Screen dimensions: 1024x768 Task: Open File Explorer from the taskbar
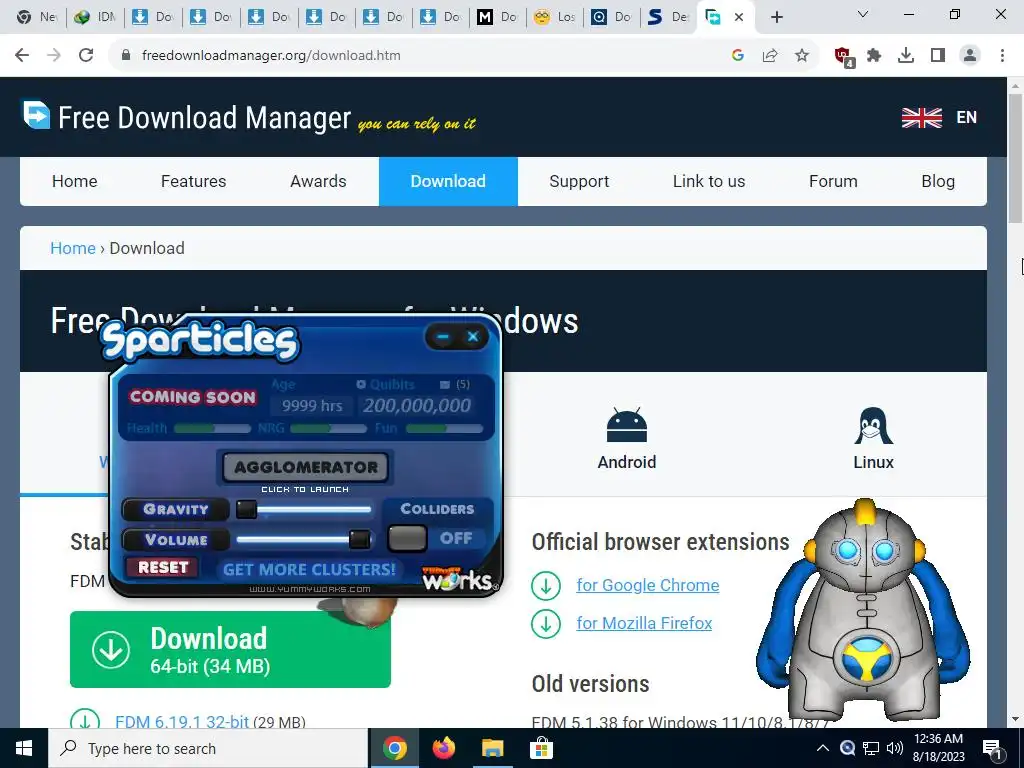pyautogui.click(x=492, y=748)
